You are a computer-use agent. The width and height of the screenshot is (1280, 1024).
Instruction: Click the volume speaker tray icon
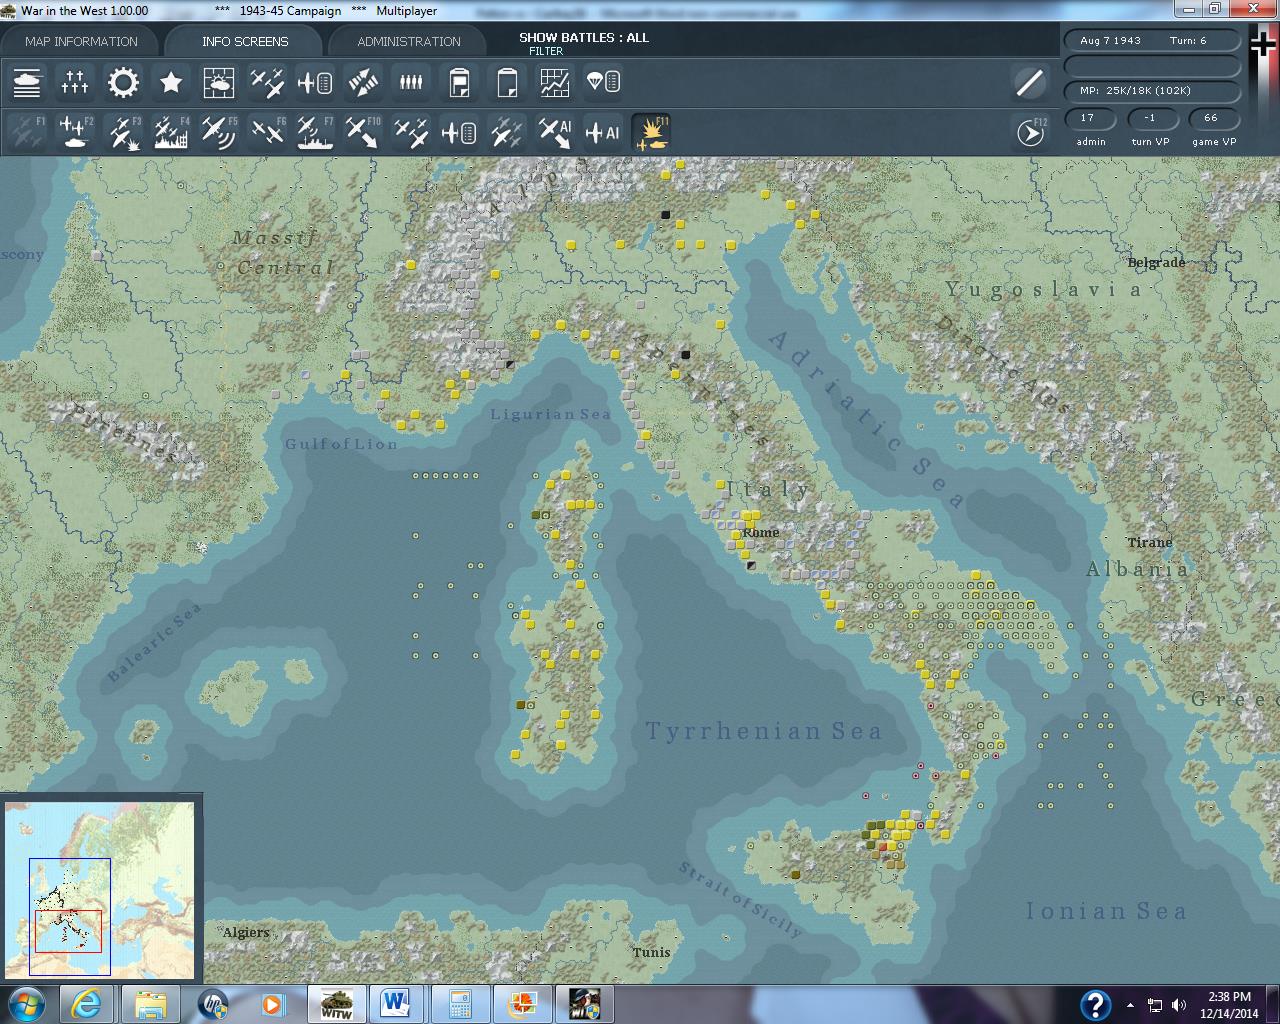(x=1179, y=1005)
